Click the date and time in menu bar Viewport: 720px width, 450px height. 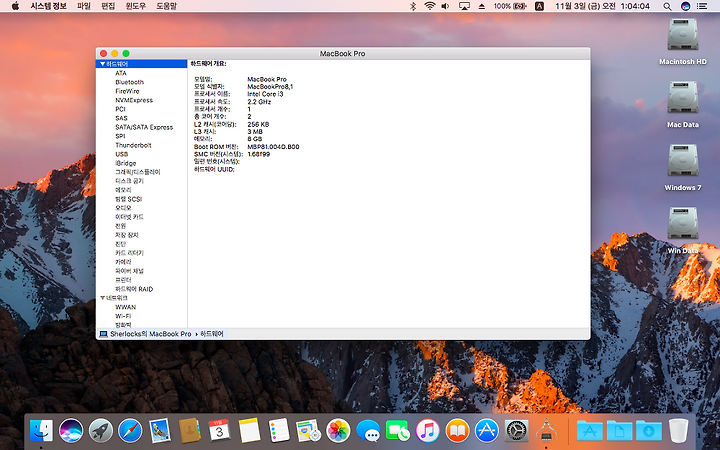[602, 6]
